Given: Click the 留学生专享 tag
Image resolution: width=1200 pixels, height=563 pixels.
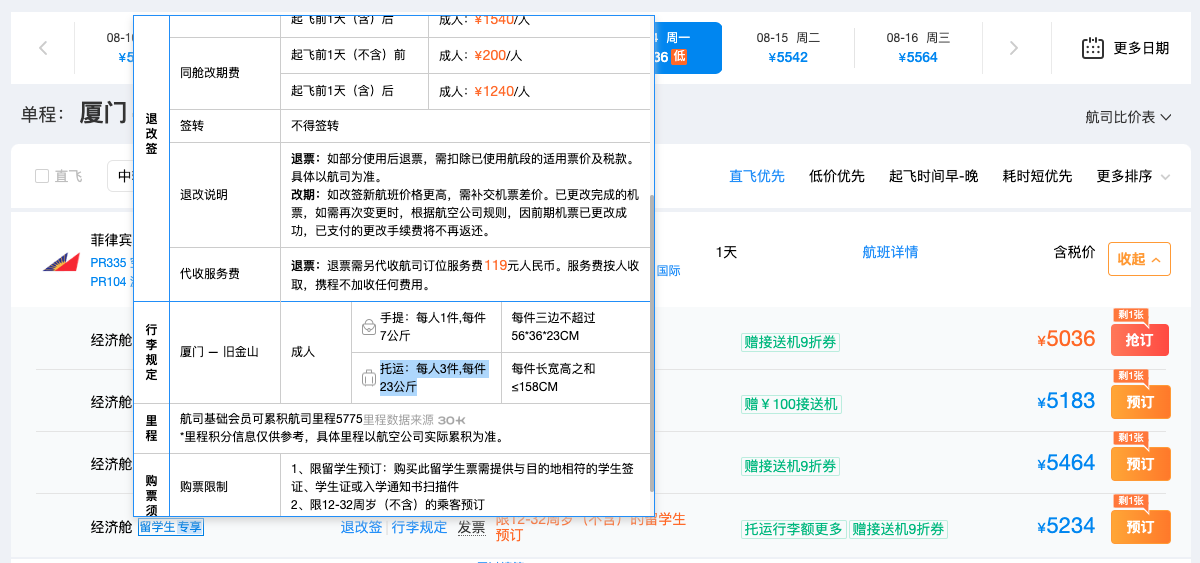Looking at the screenshot, I should tap(170, 527).
